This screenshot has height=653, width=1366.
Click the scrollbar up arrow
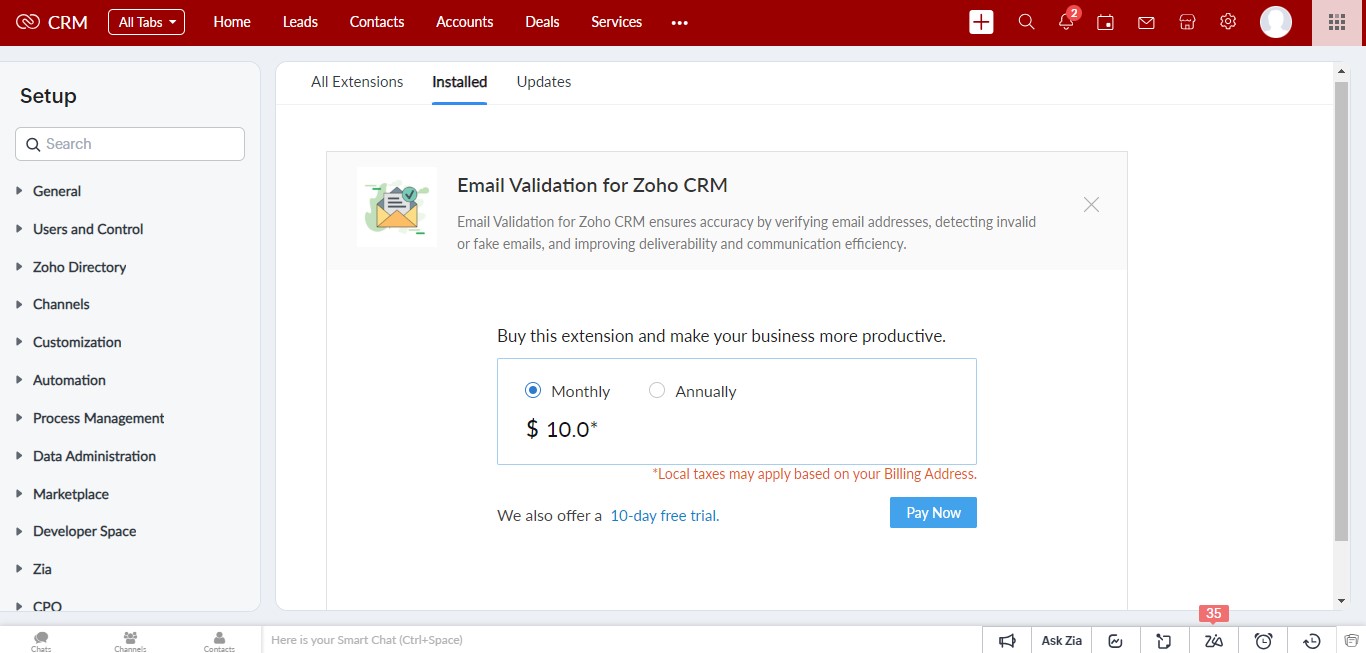click(1341, 70)
